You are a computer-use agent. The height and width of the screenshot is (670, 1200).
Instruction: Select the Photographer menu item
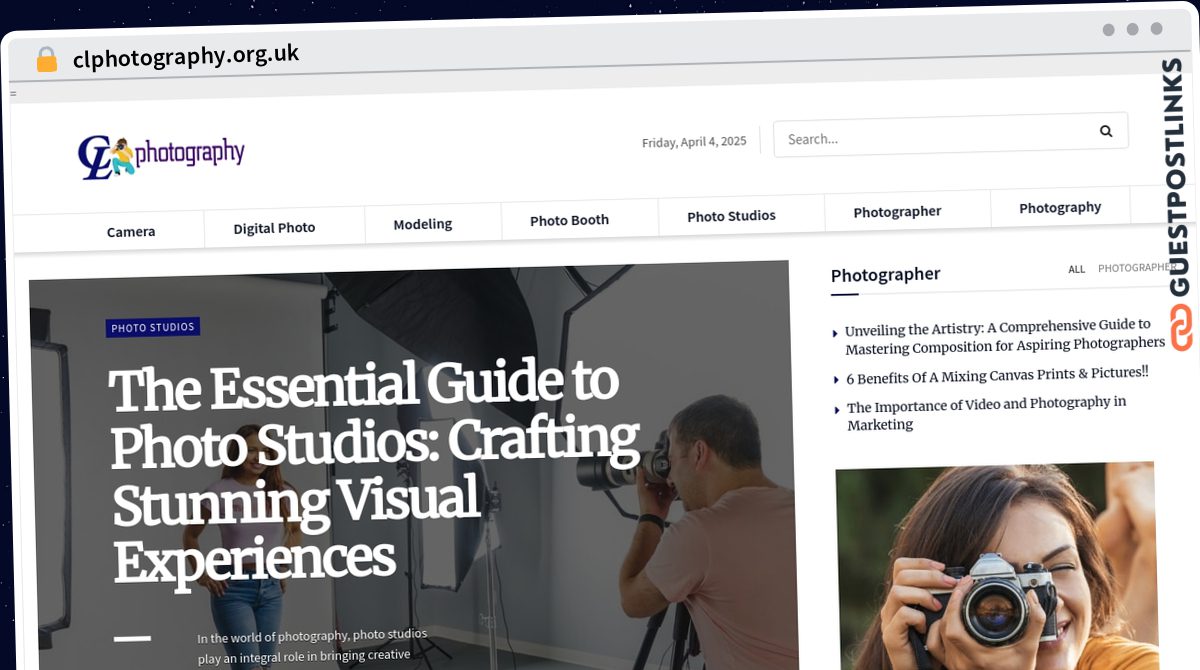tap(897, 212)
